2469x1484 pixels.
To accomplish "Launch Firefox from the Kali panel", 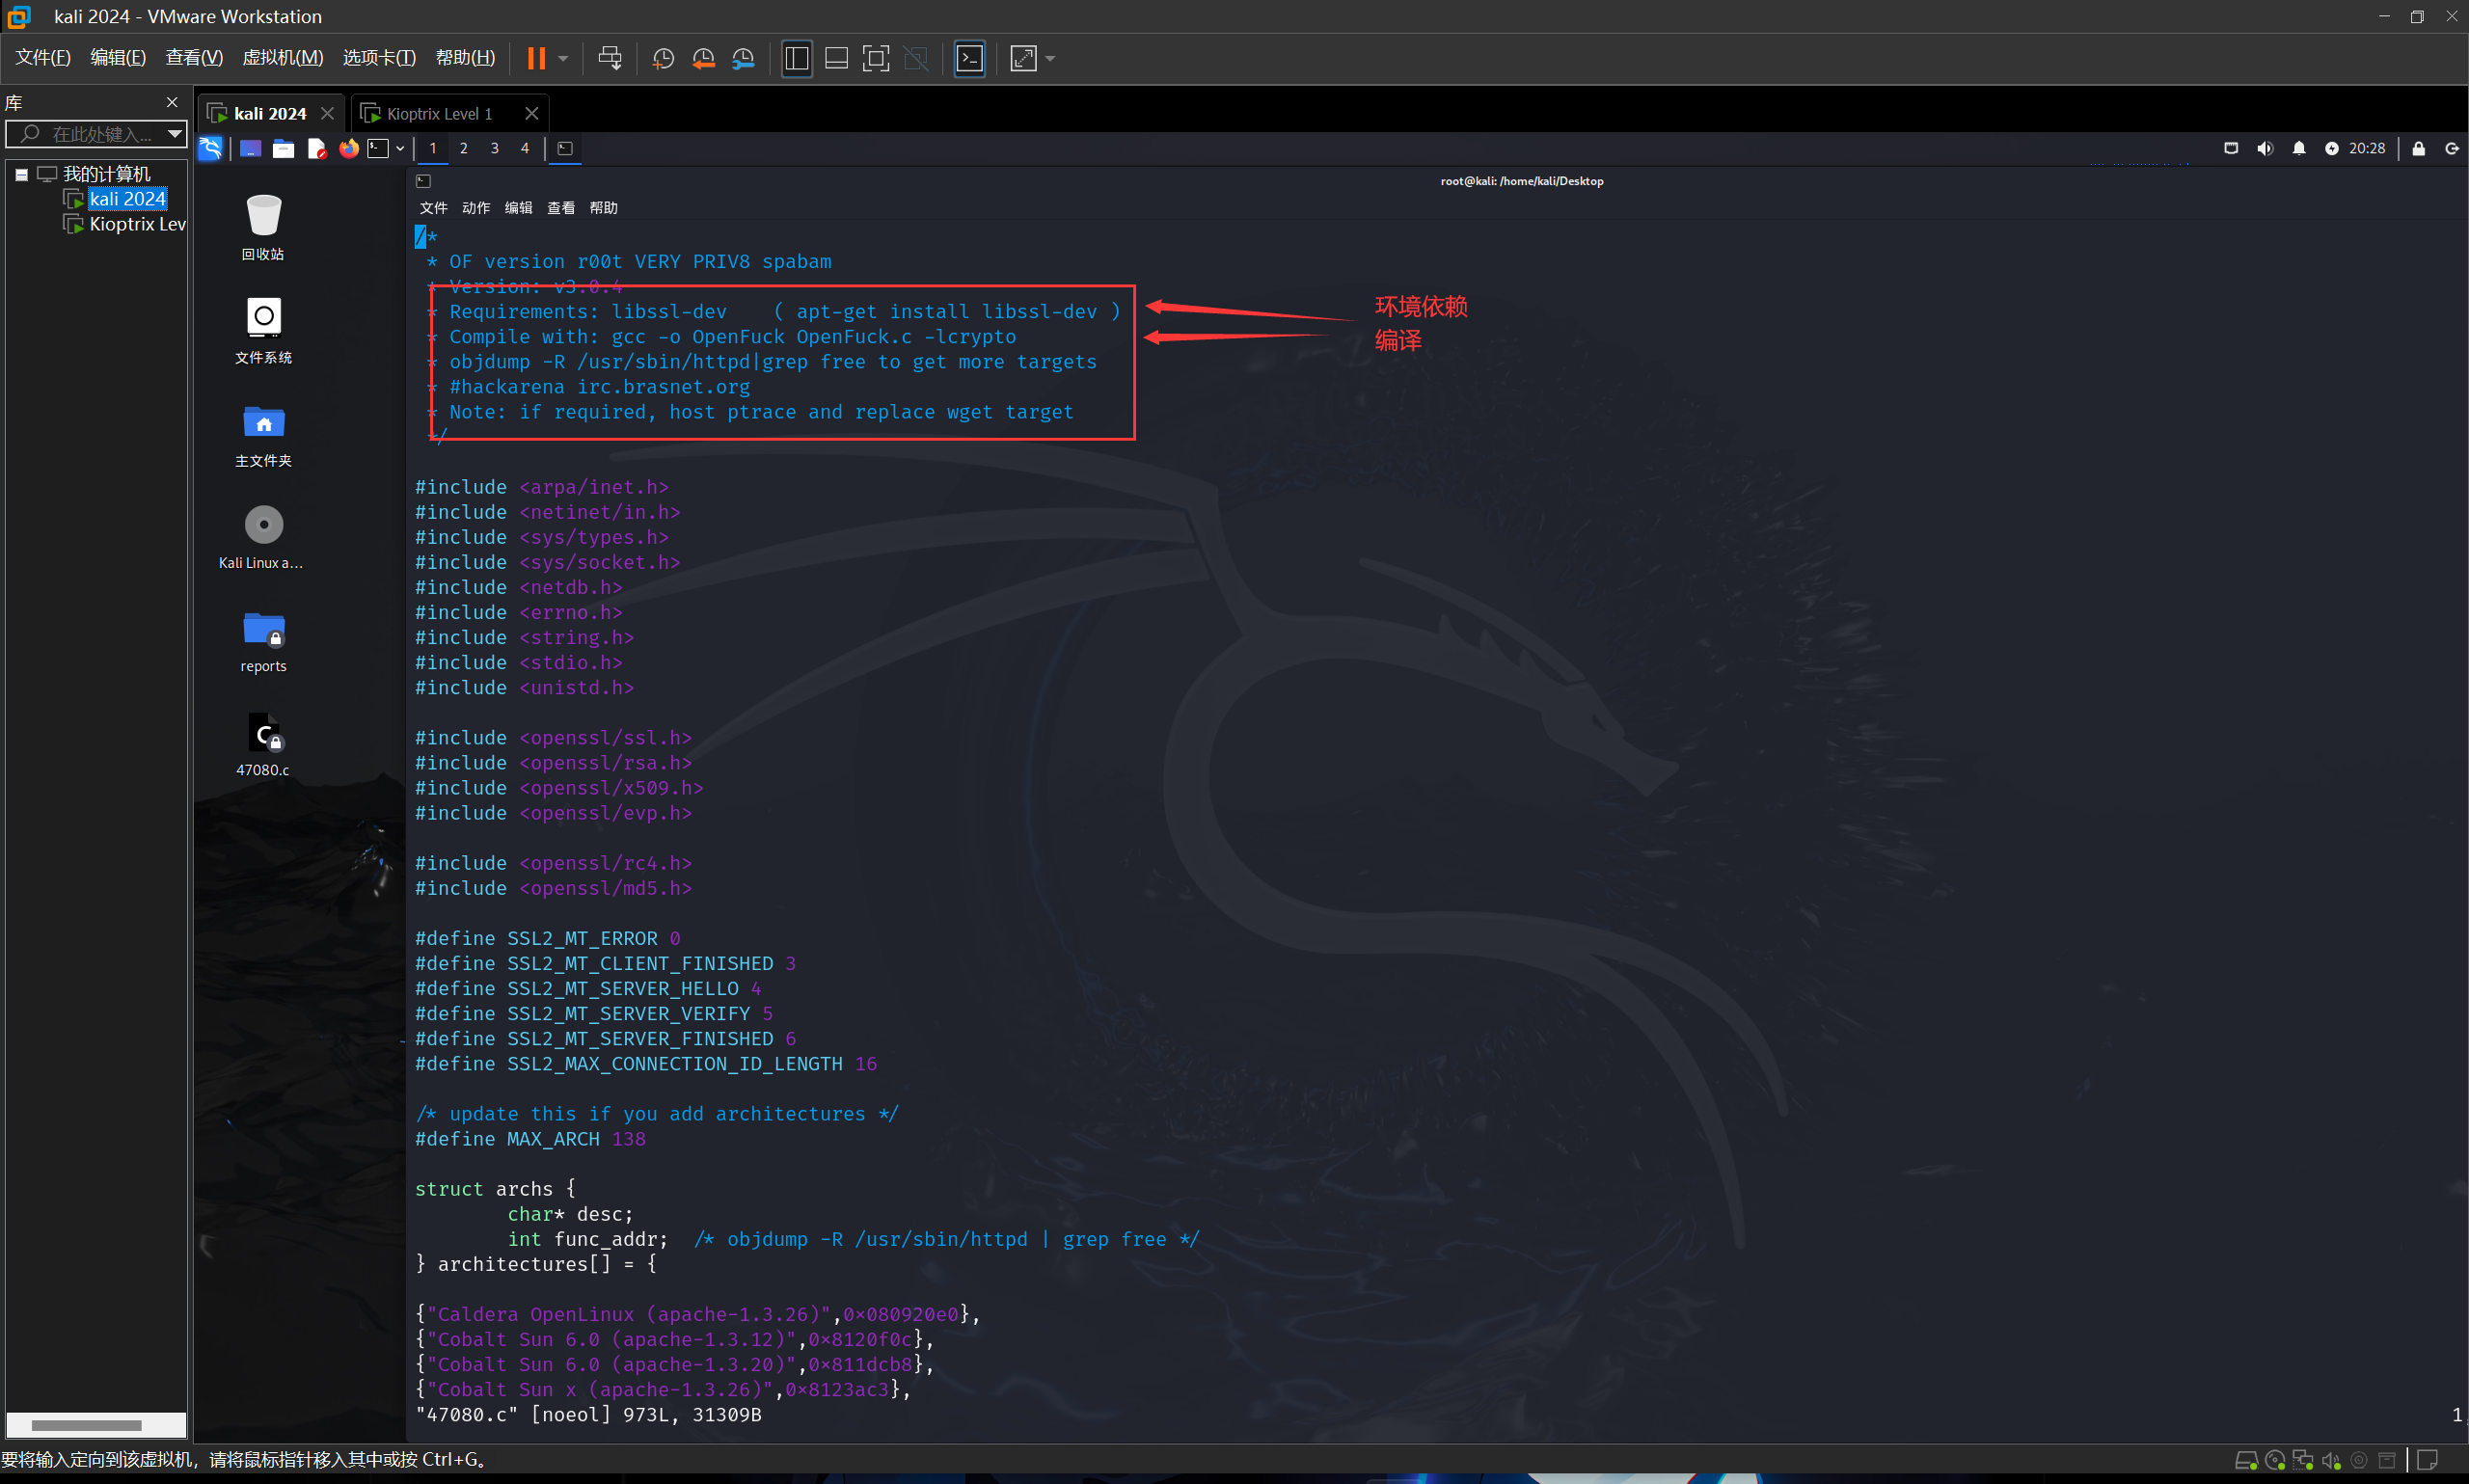I will [x=349, y=148].
